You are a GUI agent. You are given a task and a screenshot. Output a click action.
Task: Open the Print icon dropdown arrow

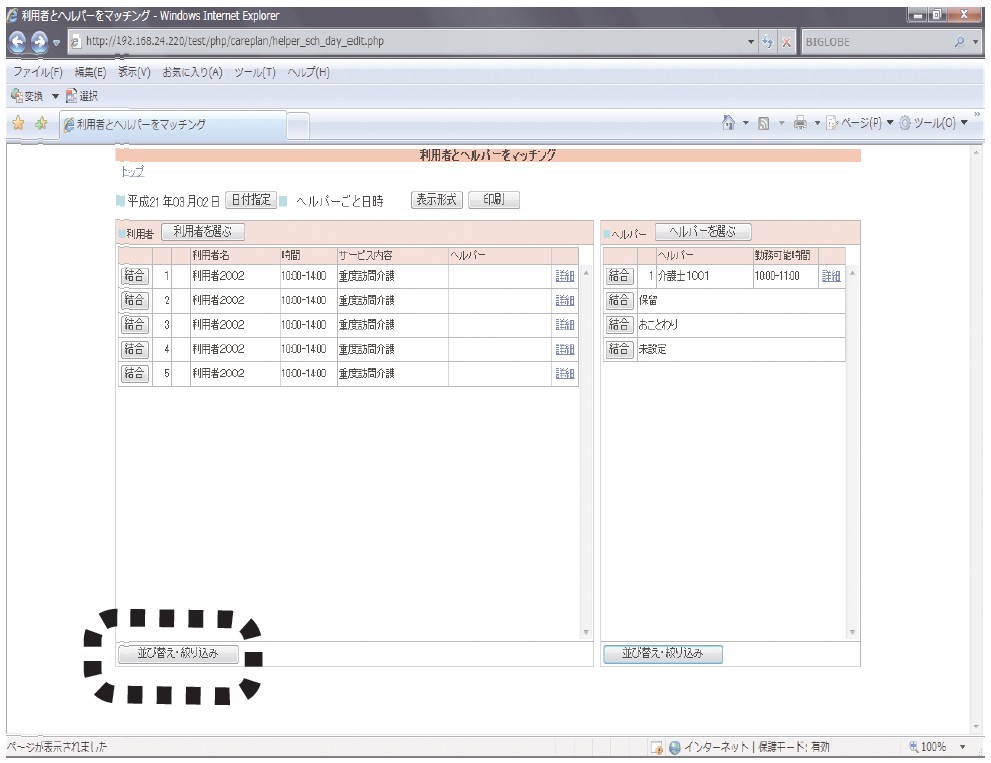click(x=817, y=123)
